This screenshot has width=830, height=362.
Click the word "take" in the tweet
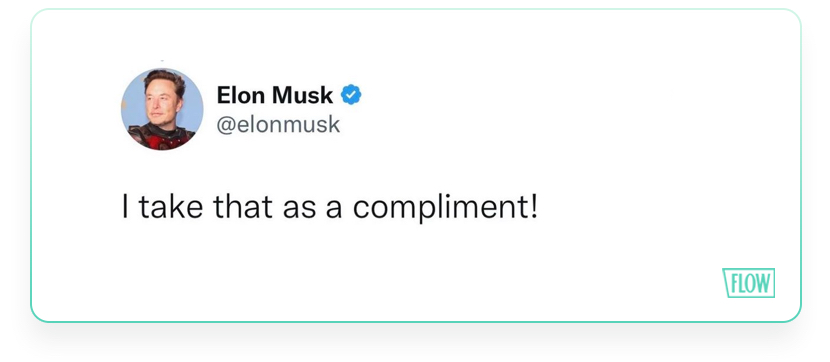tap(171, 206)
